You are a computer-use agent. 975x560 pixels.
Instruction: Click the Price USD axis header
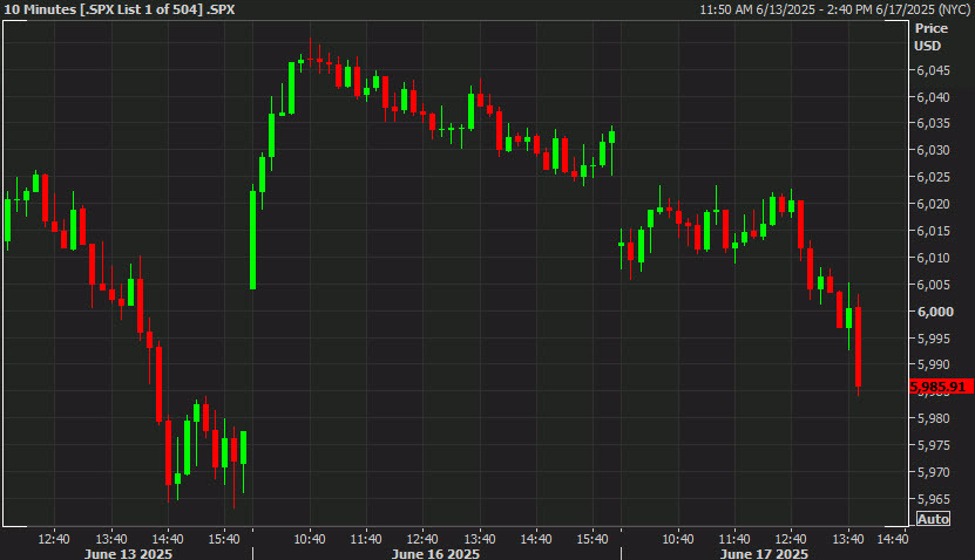pyautogui.click(x=931, y=37)
